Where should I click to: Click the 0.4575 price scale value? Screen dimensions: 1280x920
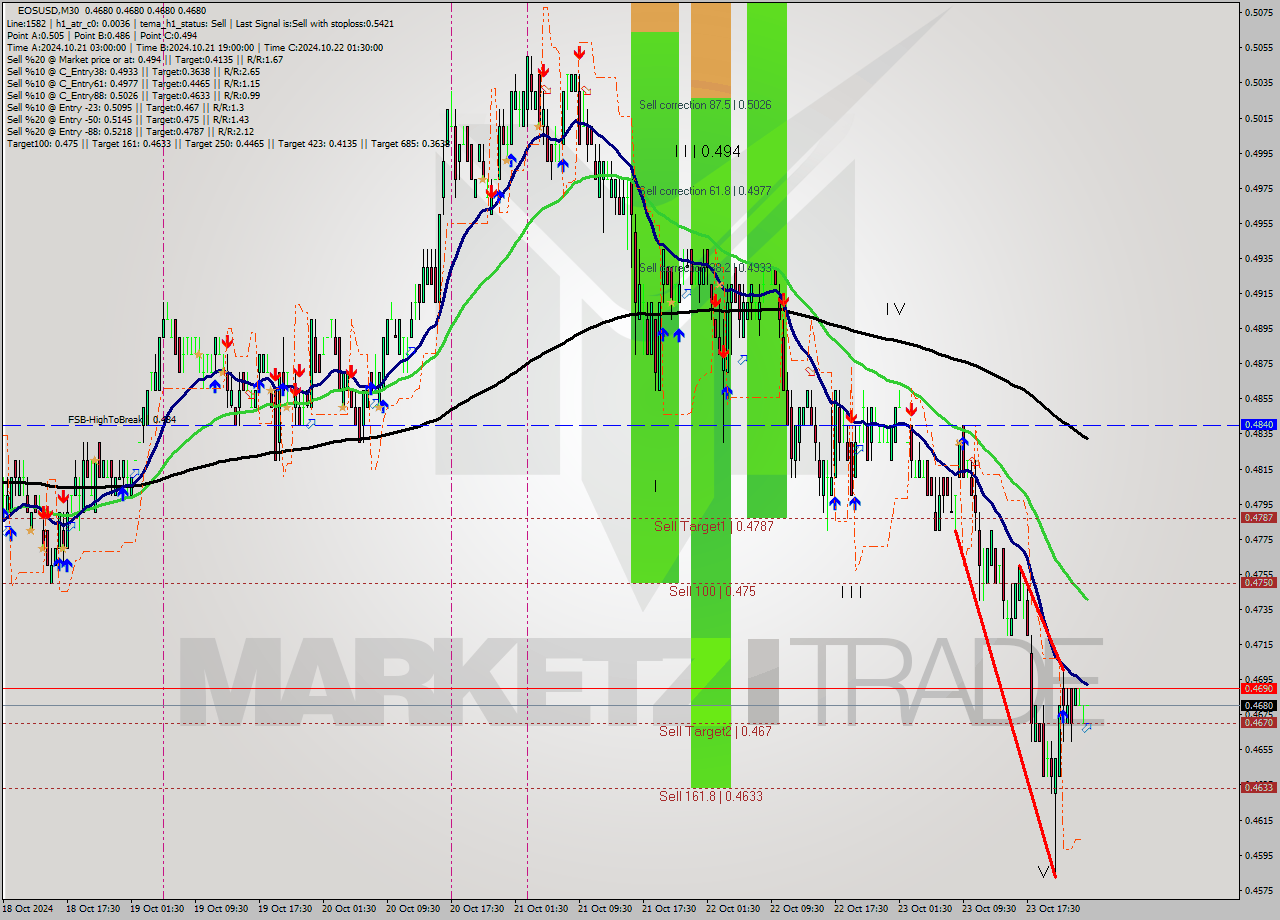(1258, 890)
